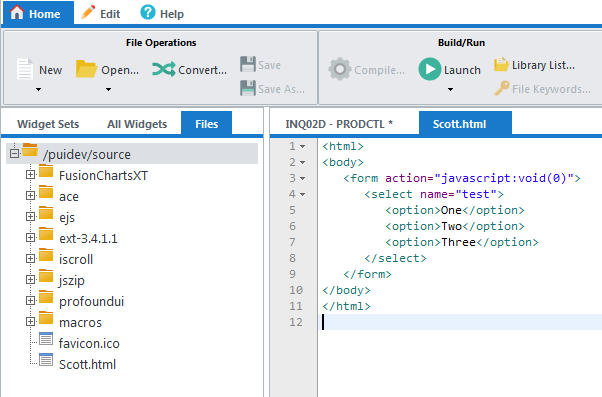Click the green Launch play icon

coord(430,69)
